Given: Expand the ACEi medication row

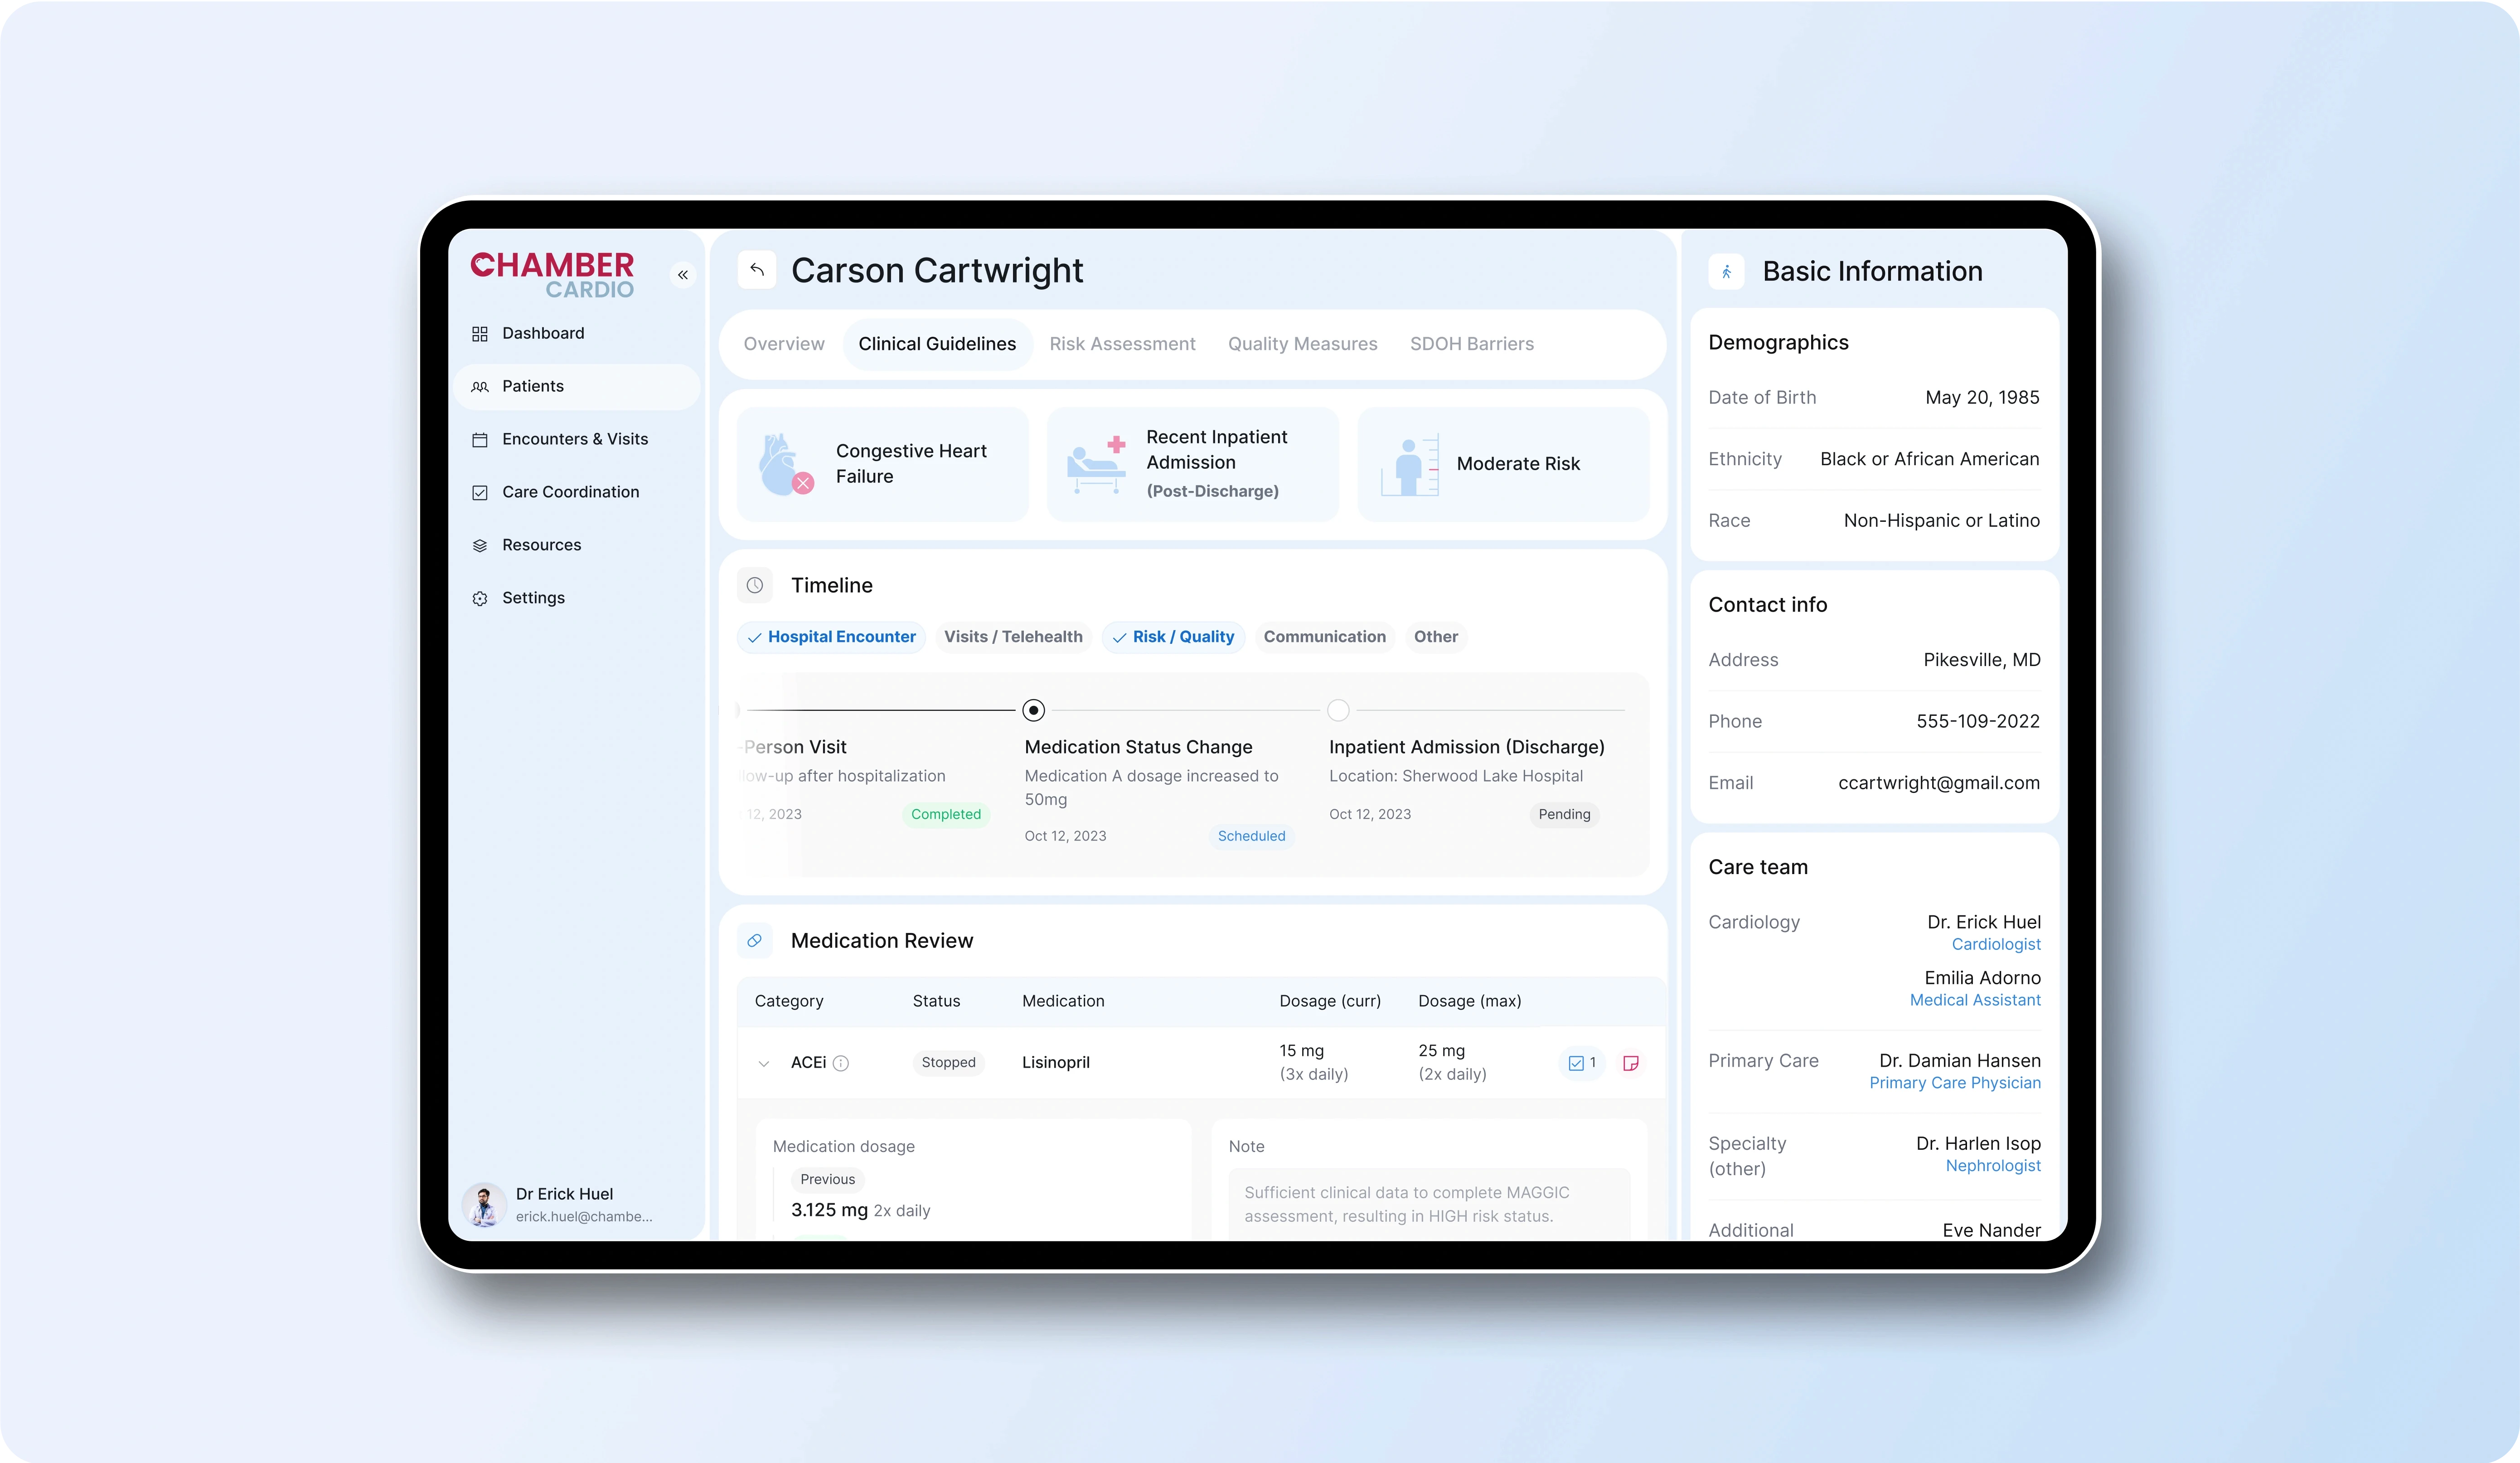Looking at the screenshot, I should [764, 1063].
